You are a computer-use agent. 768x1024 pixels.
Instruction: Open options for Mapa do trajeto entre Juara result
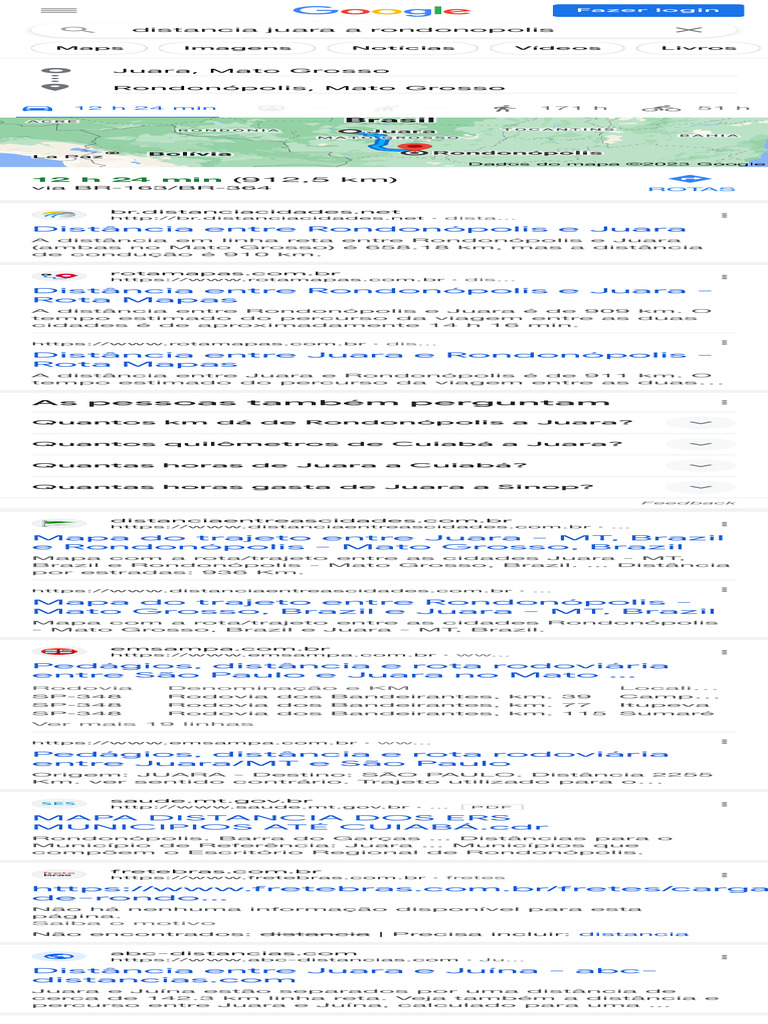click(724, 524)
